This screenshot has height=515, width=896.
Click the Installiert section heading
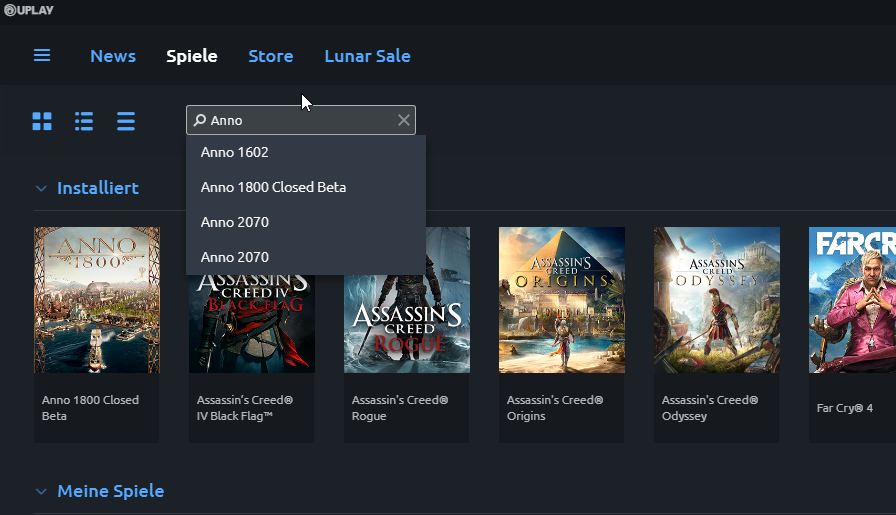98,188
